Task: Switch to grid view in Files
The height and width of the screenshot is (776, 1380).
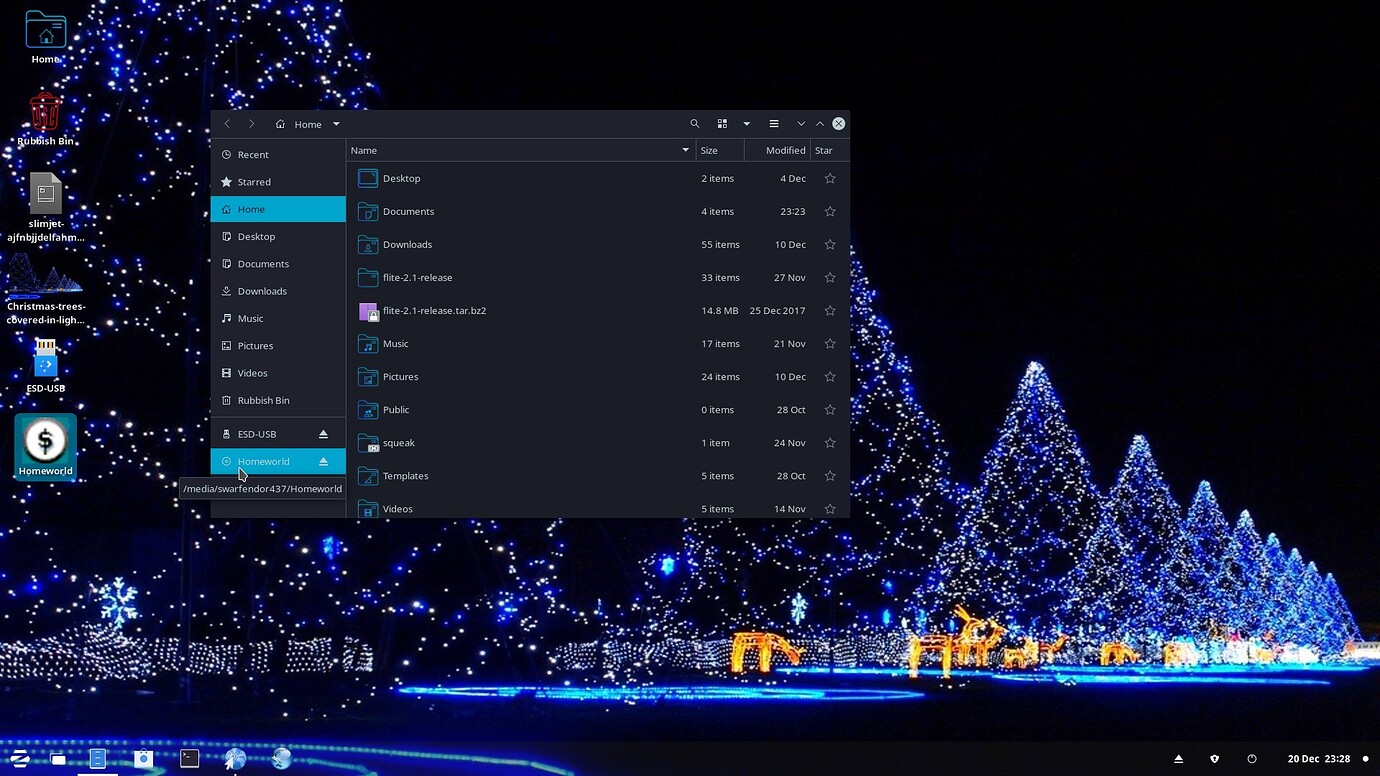Action: pos(722,123)
